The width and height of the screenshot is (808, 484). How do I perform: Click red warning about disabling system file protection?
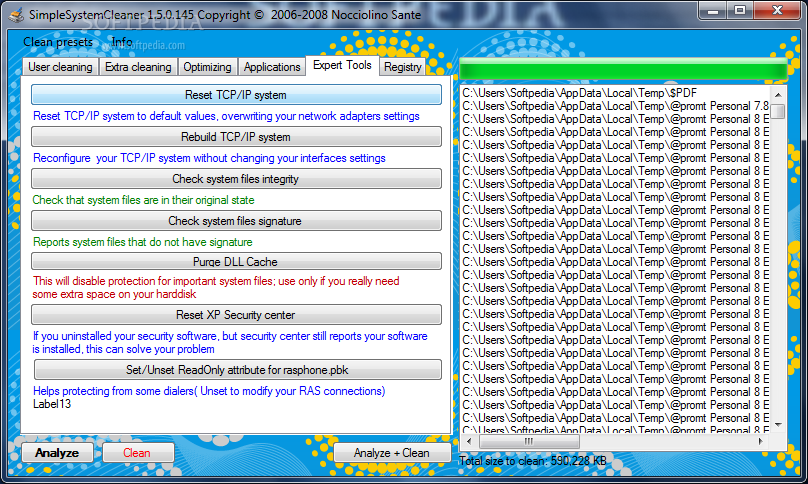click(216, 288)
